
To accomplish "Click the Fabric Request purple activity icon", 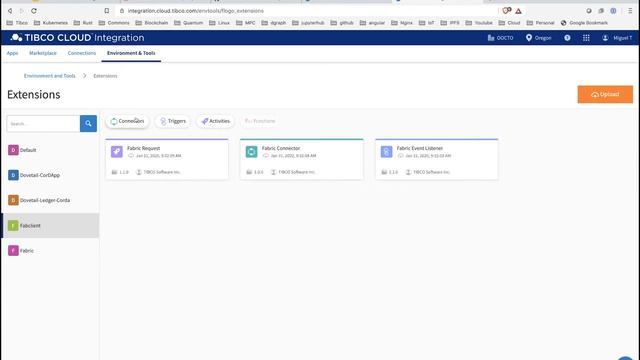I will [117, 152].
